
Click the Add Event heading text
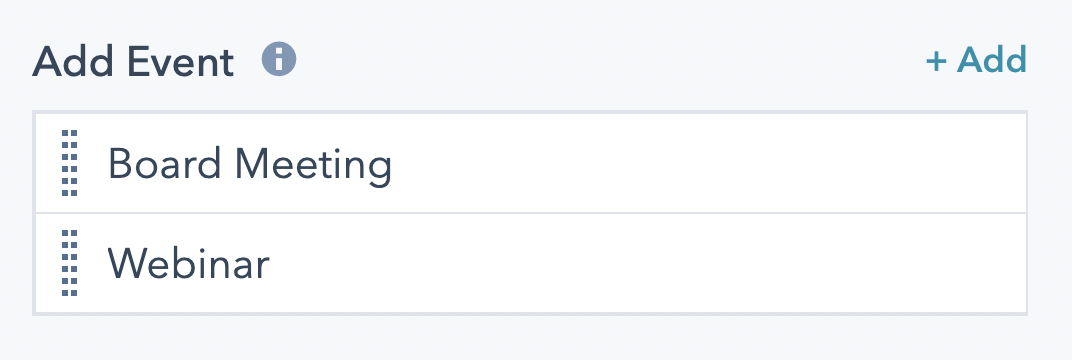[133, 61]
